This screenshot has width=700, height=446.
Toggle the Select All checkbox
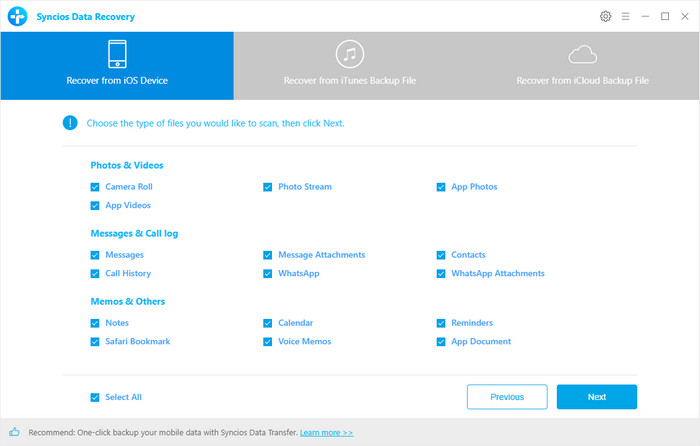95,397
